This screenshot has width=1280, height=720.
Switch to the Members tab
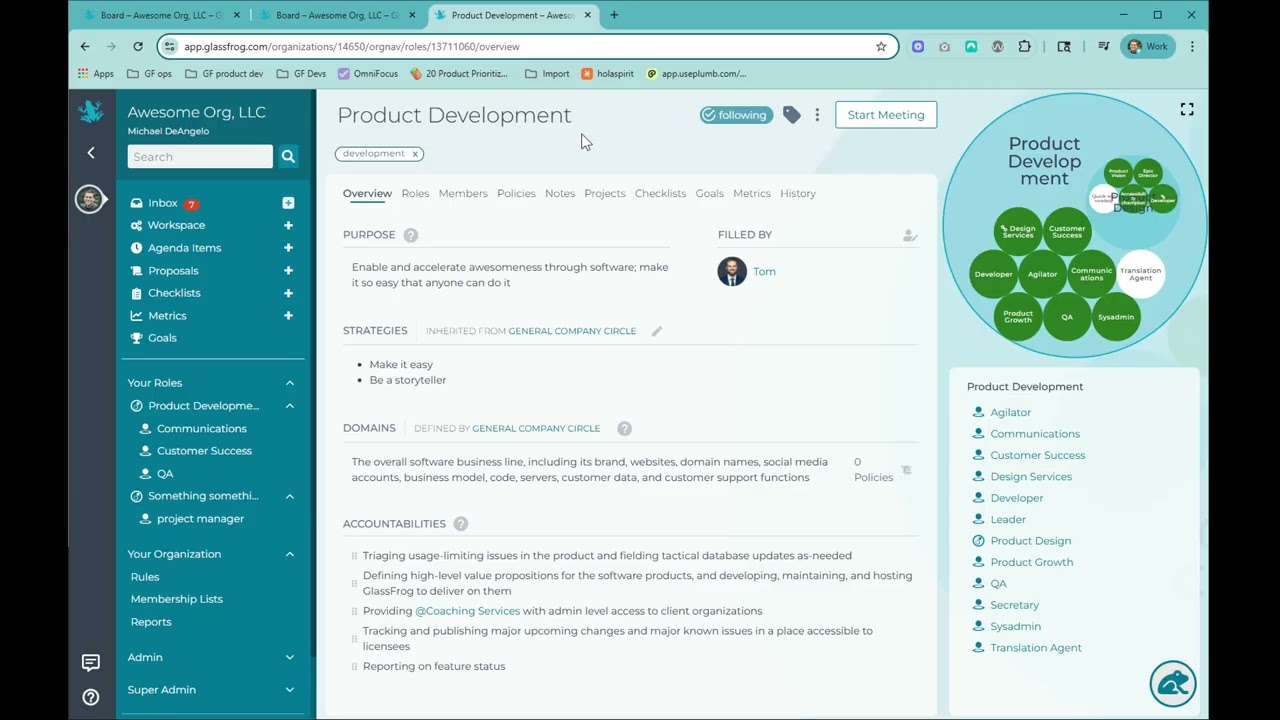coord(463,194)
